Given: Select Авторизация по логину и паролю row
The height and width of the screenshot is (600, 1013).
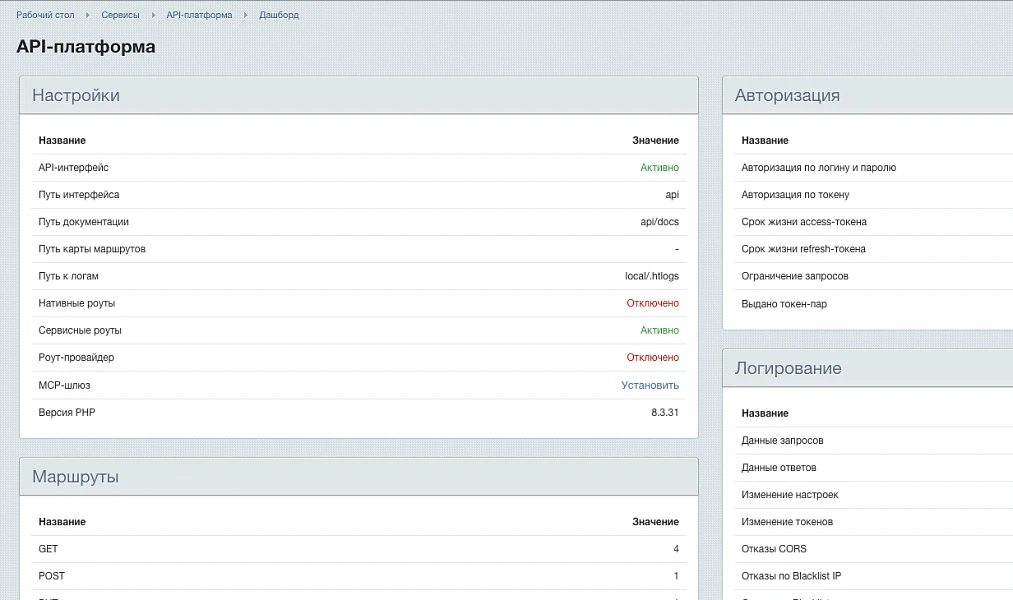Looking at the screenshot, I should (x=873, y=167).
